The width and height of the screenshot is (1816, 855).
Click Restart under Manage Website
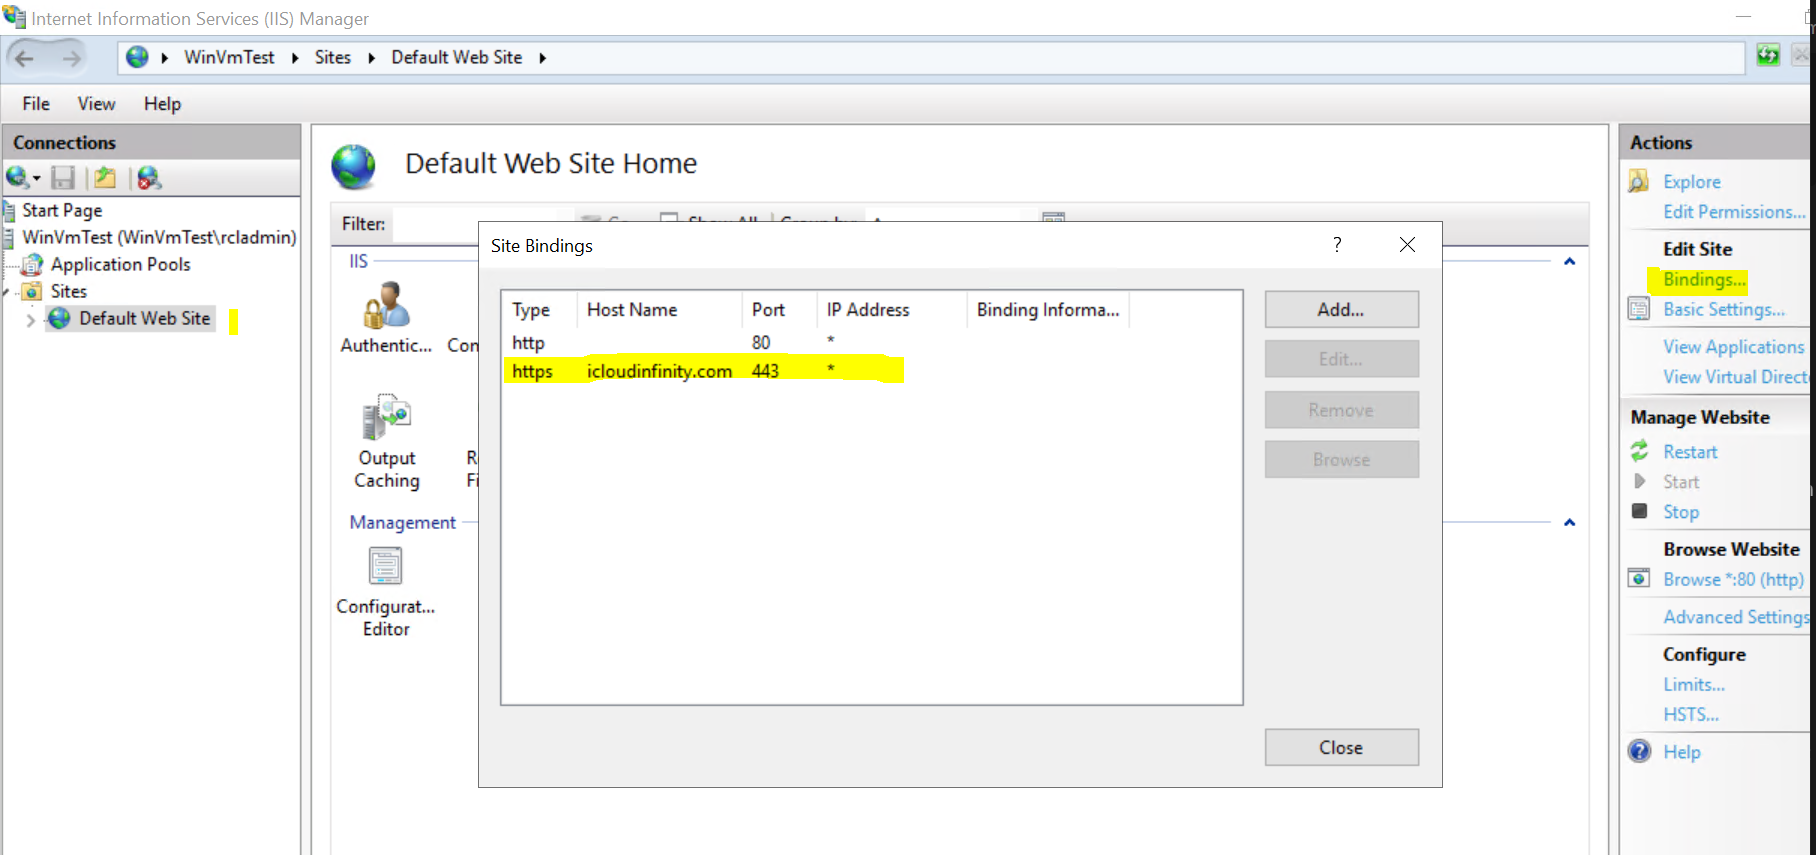(x=1690, y=452)
